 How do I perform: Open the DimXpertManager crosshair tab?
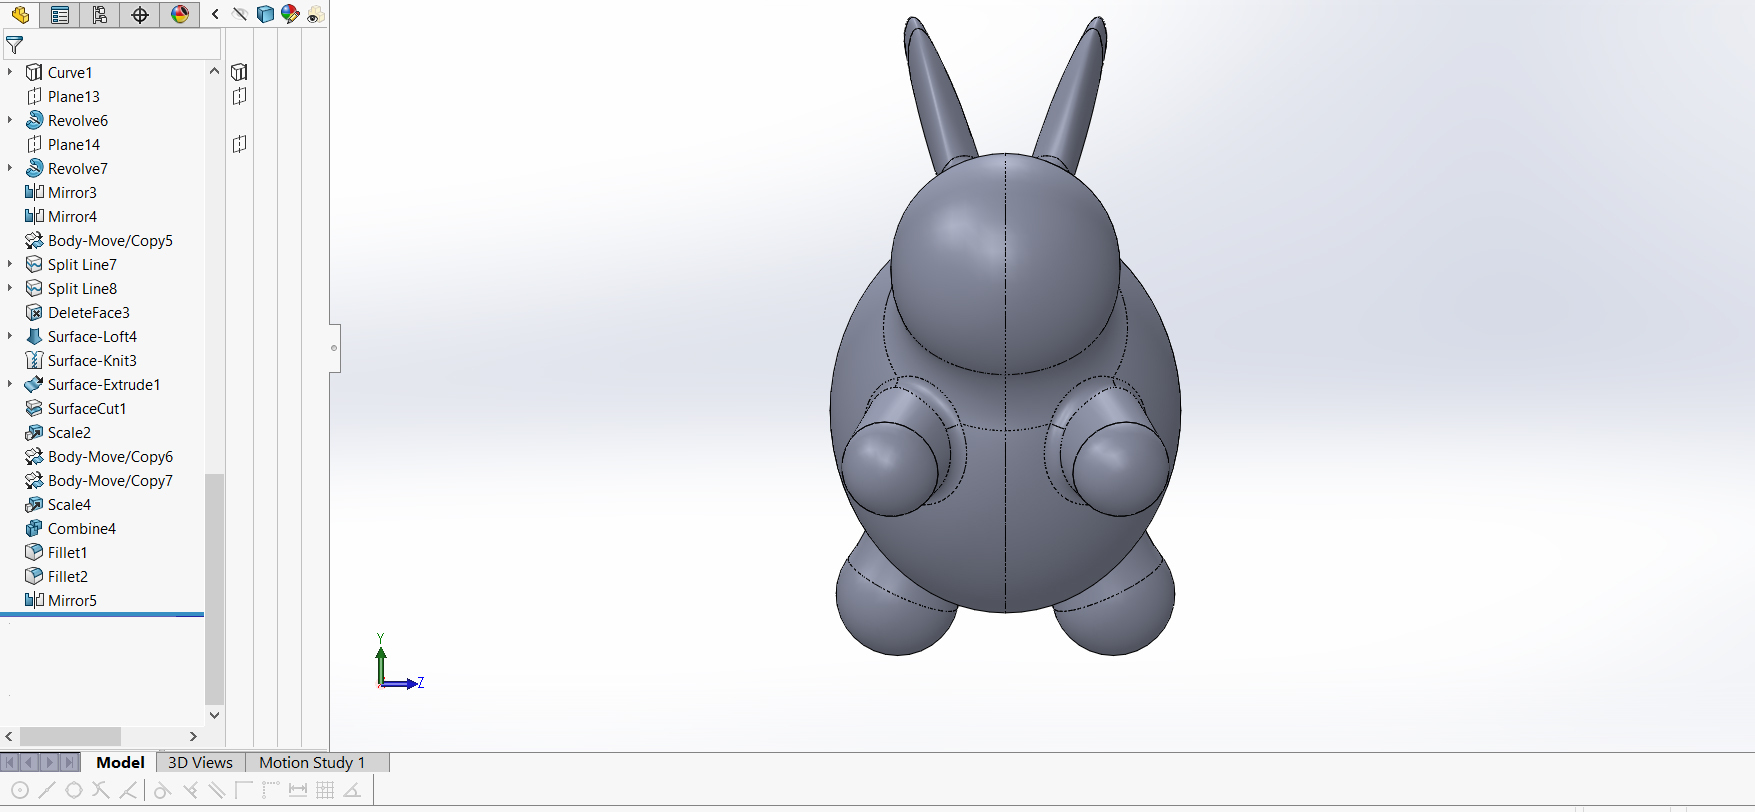click(x=140, y=15)
